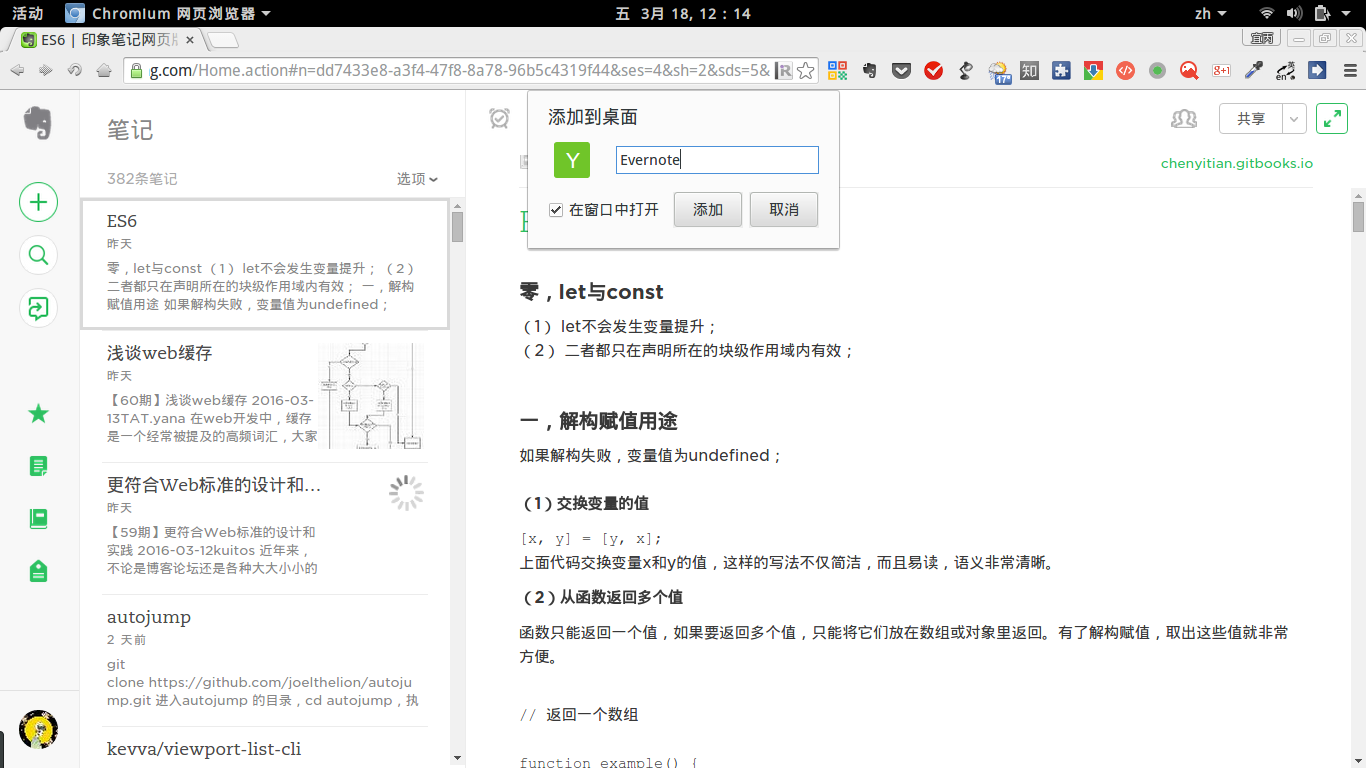Open the 浅谈web缓存 note
This screenshot has height=768, width=1366.
coord(265,396)
